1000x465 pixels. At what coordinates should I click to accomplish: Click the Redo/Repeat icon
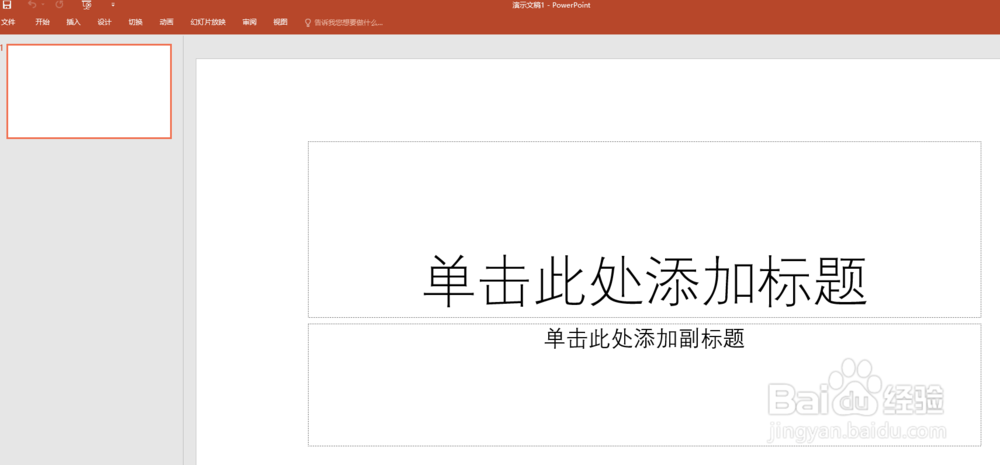pyautogui.click(x=59, y=4)
